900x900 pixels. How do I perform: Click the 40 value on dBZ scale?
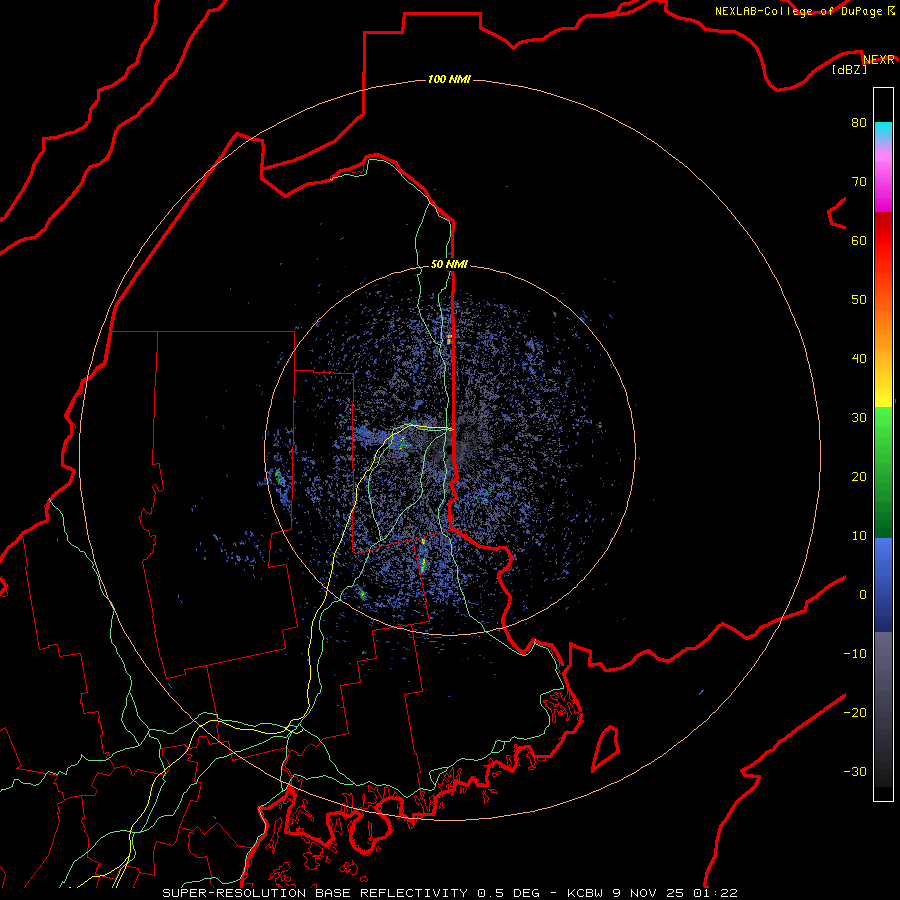pos(859,359)
